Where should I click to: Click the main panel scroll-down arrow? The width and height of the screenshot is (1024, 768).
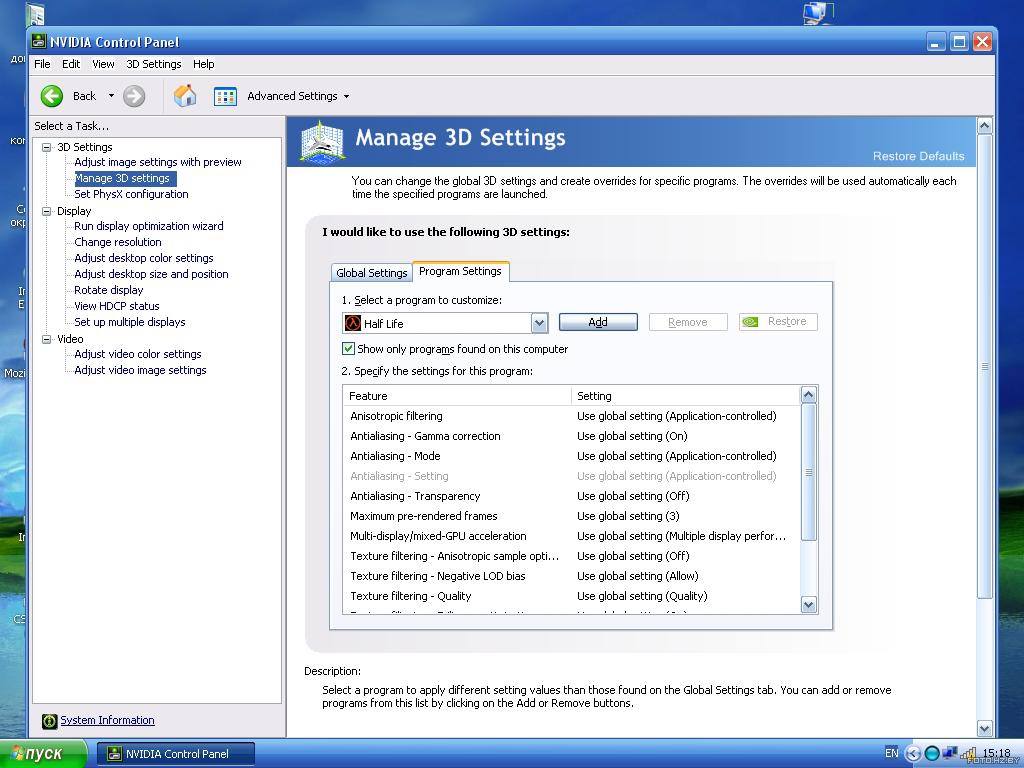point(984,728)
